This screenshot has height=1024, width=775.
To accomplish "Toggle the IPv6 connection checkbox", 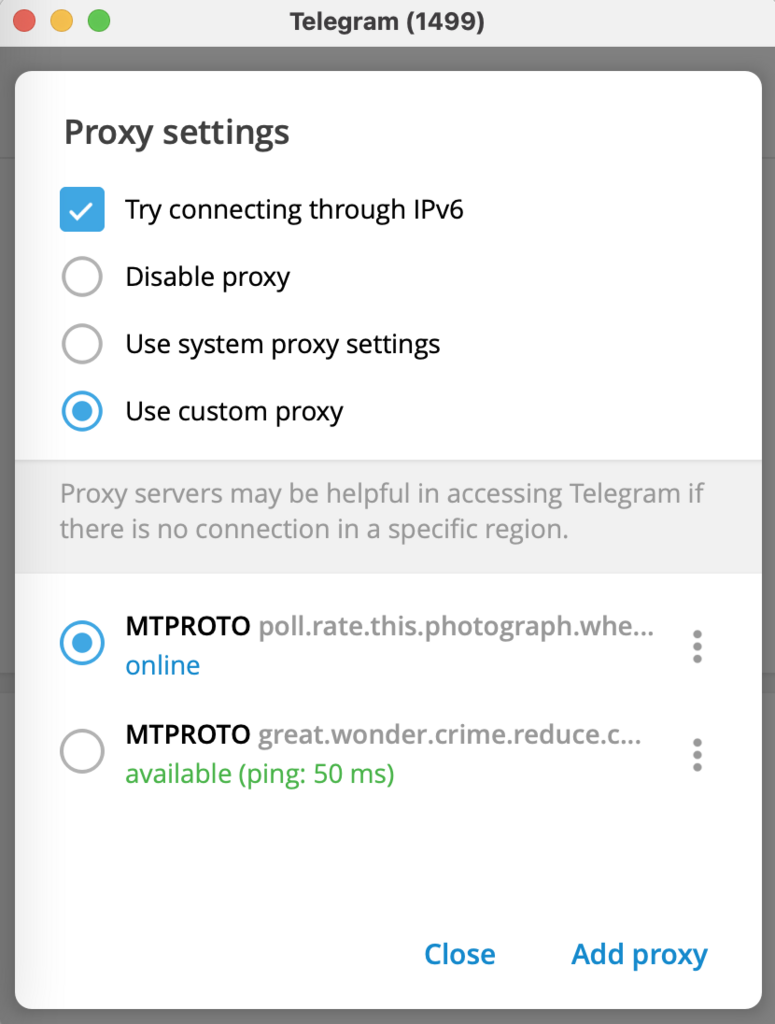I will coord(82,210).
